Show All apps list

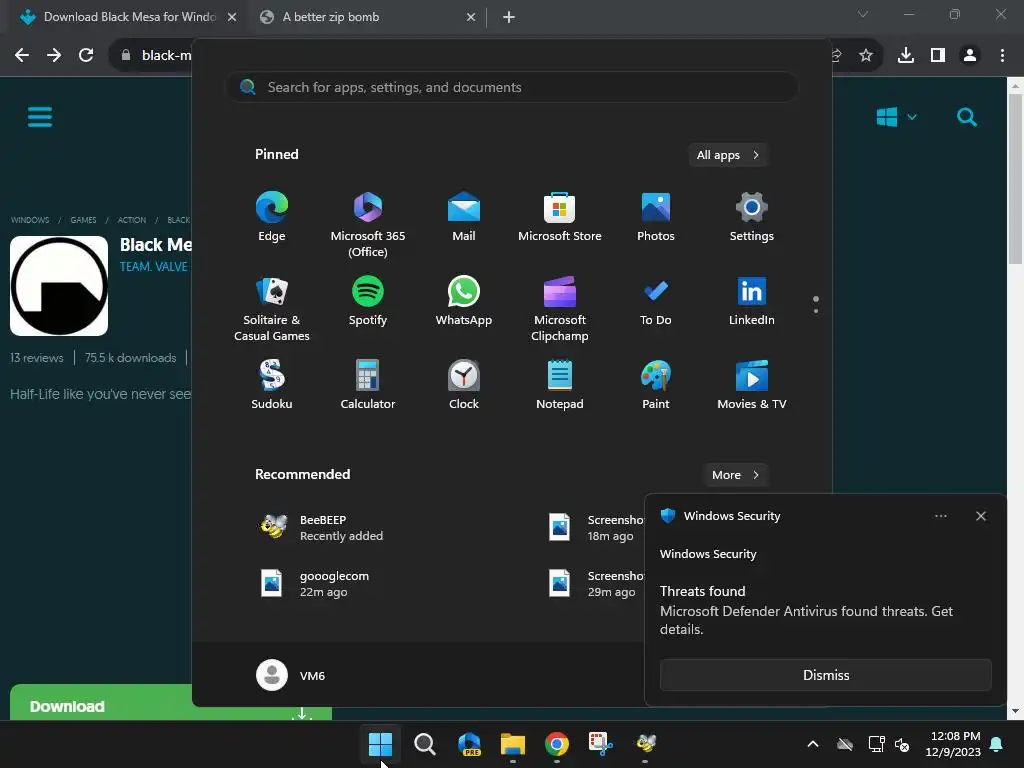tap(728, 155)
